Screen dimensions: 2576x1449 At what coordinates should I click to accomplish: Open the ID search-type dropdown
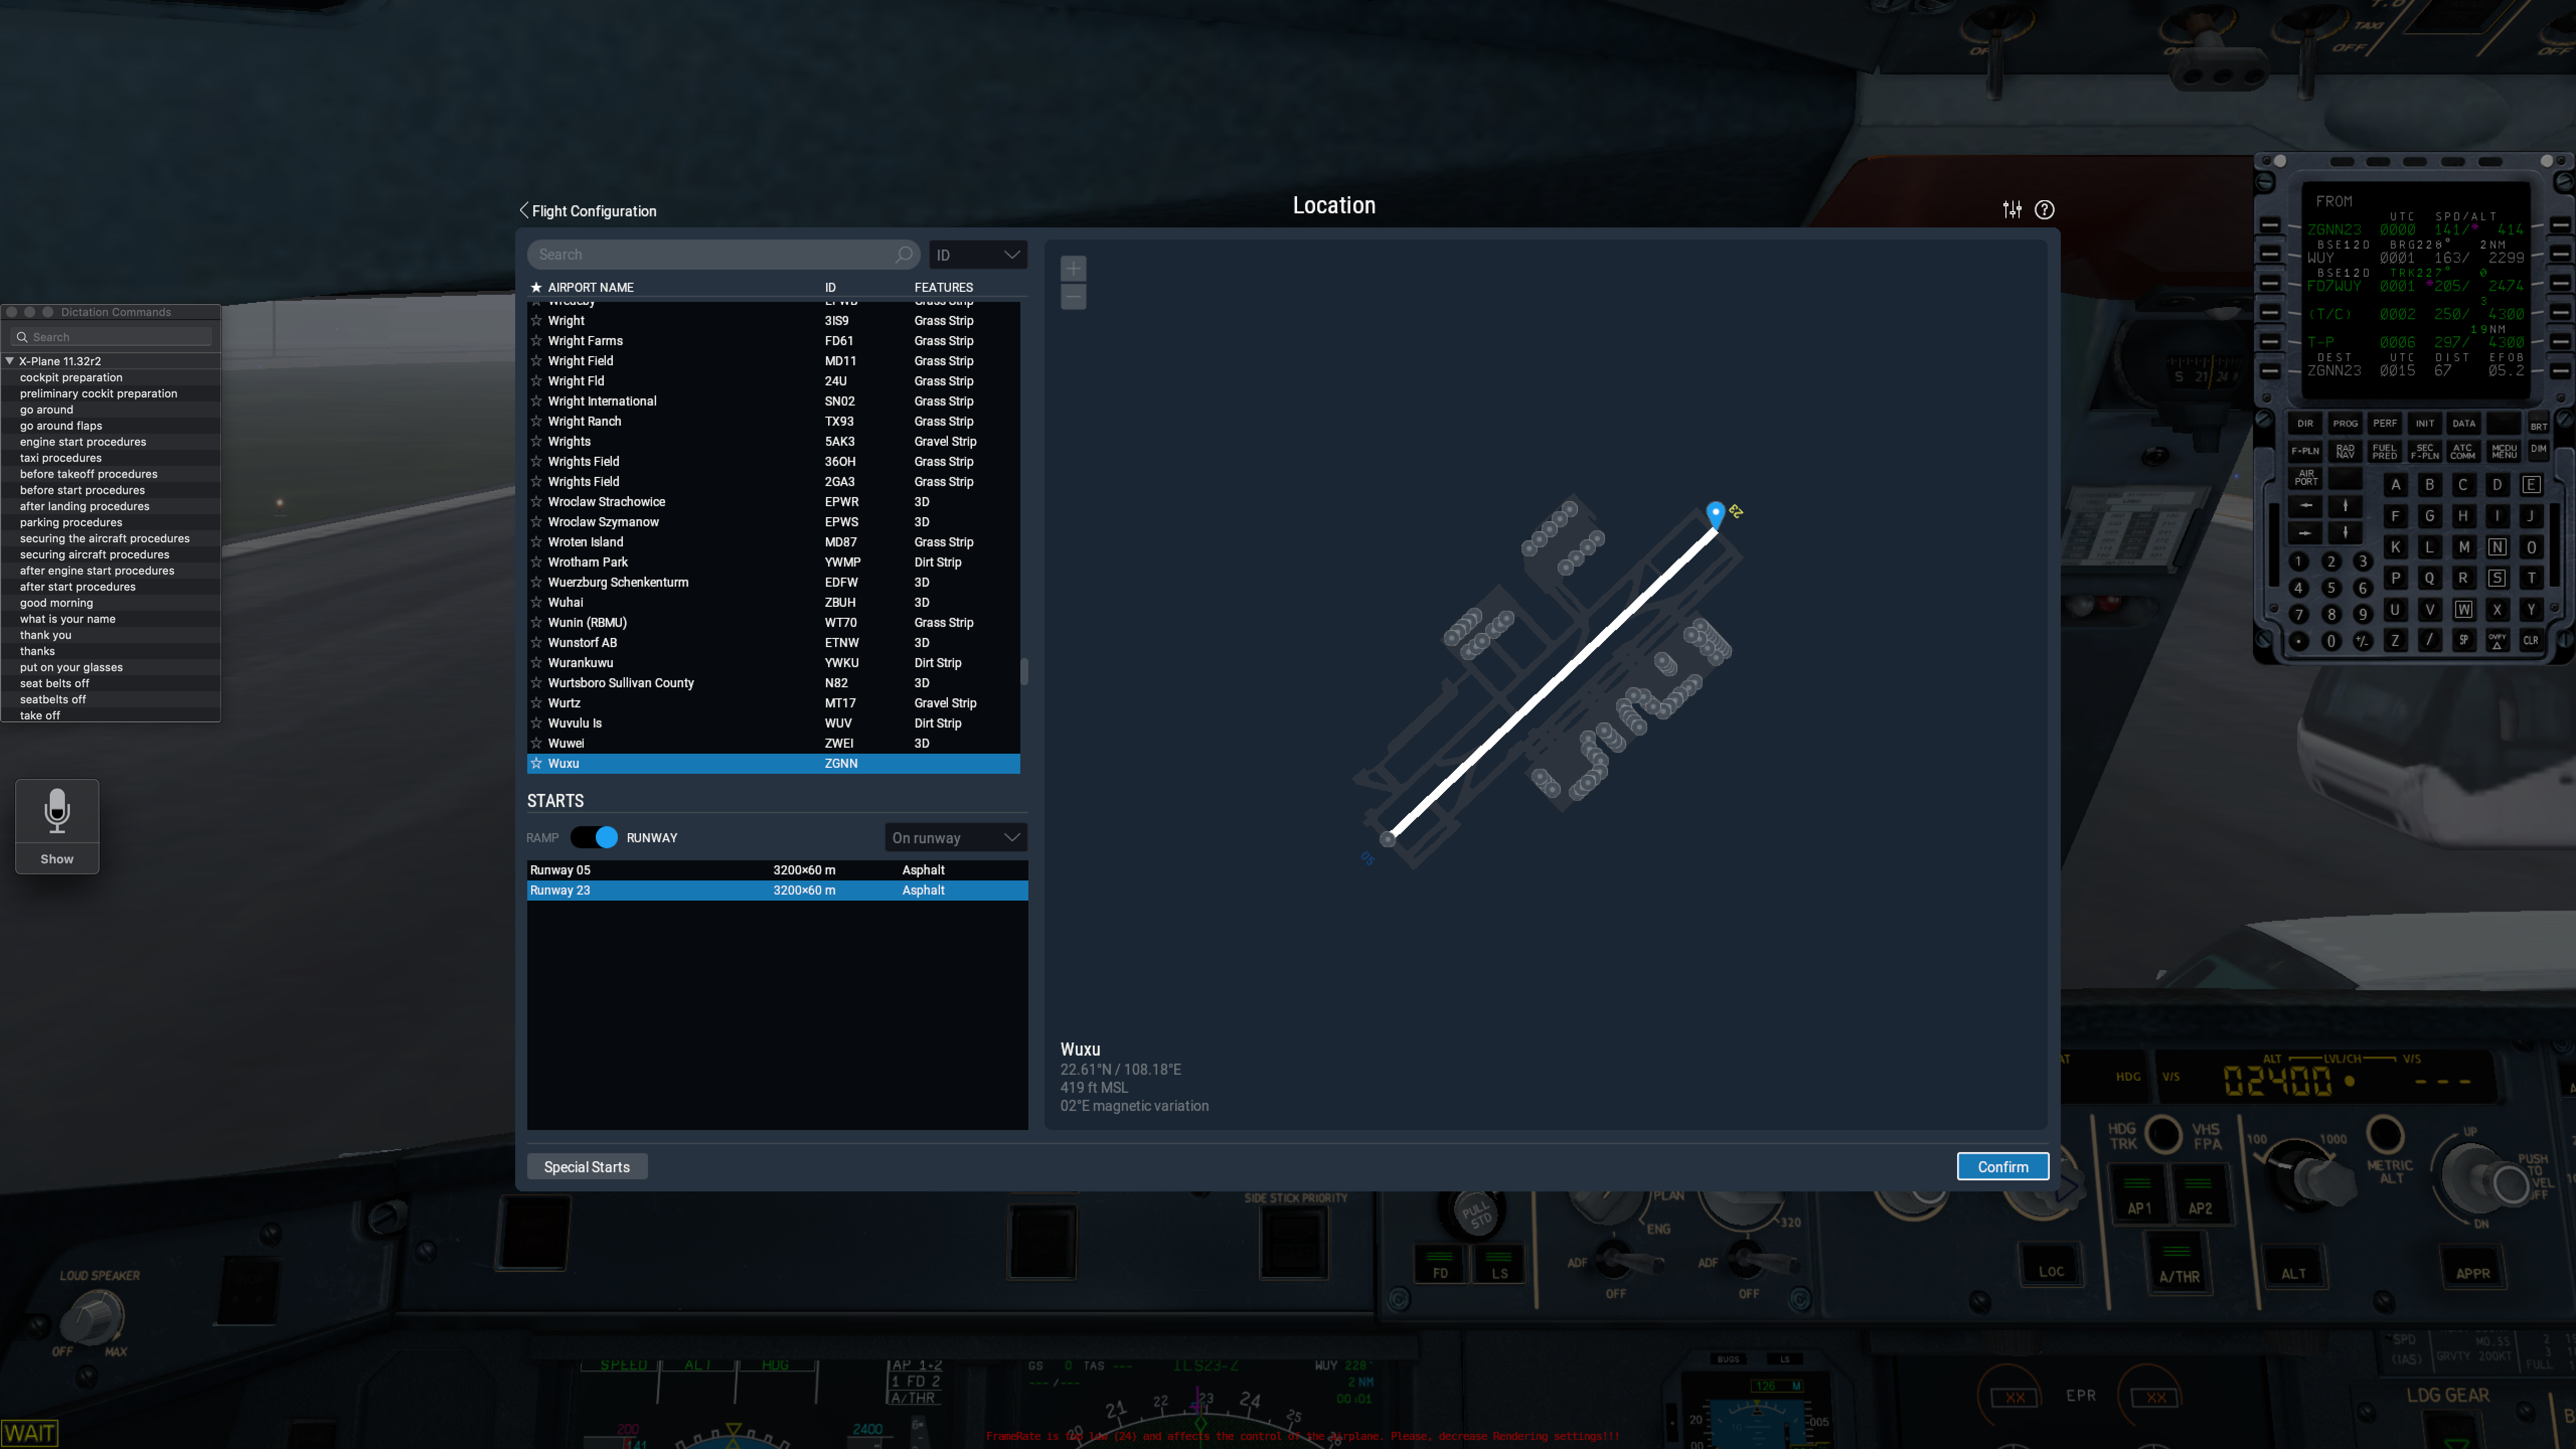(x=977, y=254)
